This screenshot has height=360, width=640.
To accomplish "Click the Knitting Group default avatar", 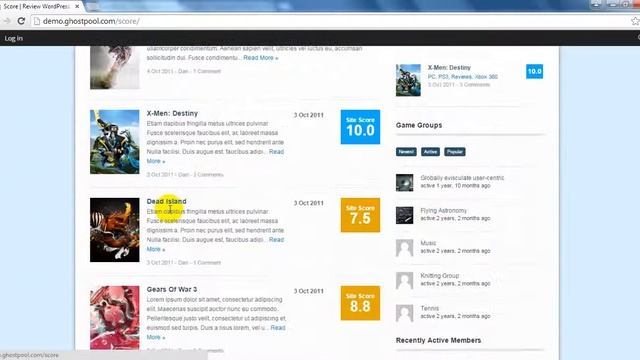I will (x=404, y=280).
